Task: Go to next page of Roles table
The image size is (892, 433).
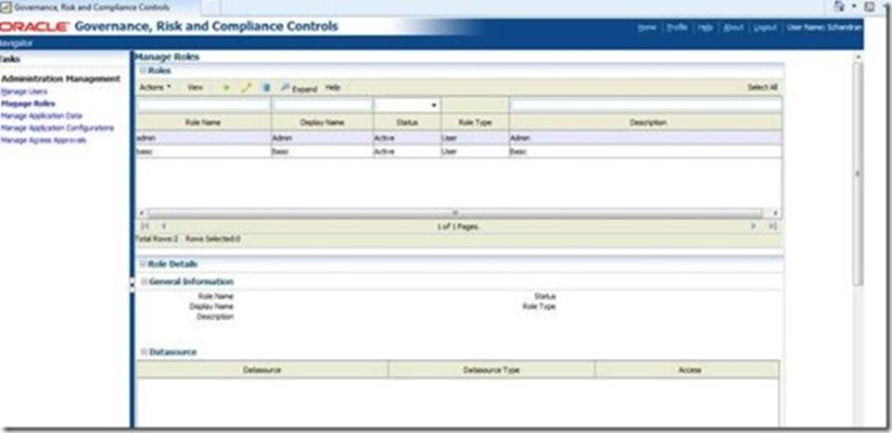Action: click(753, 226)
